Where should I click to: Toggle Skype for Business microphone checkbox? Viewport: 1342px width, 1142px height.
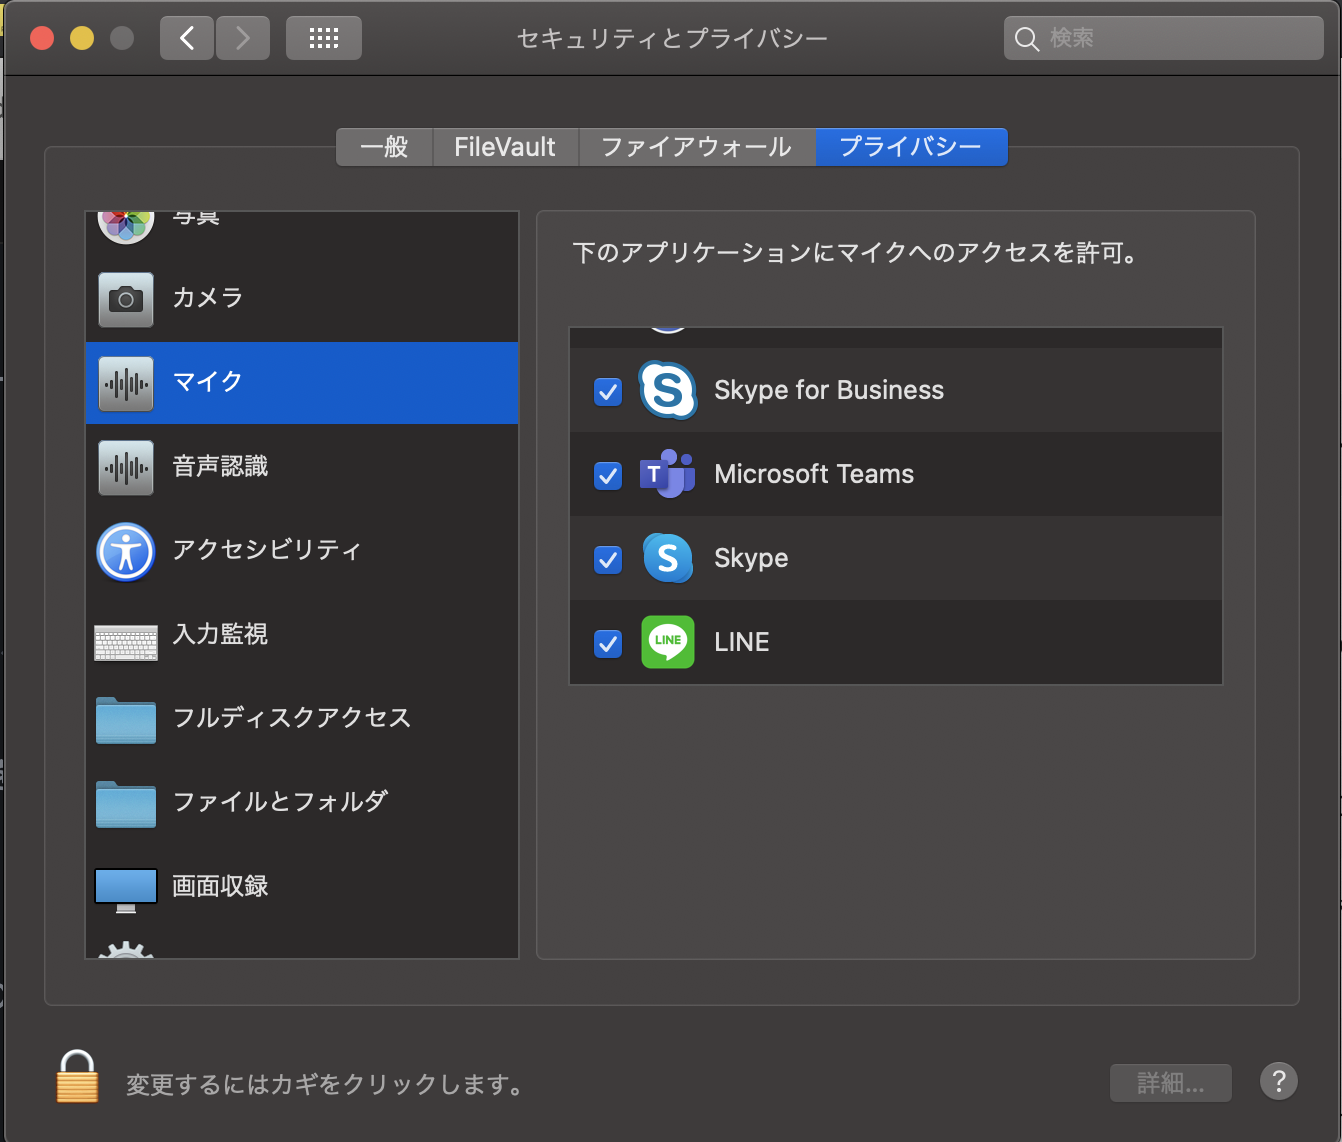[x=608, y=391]
